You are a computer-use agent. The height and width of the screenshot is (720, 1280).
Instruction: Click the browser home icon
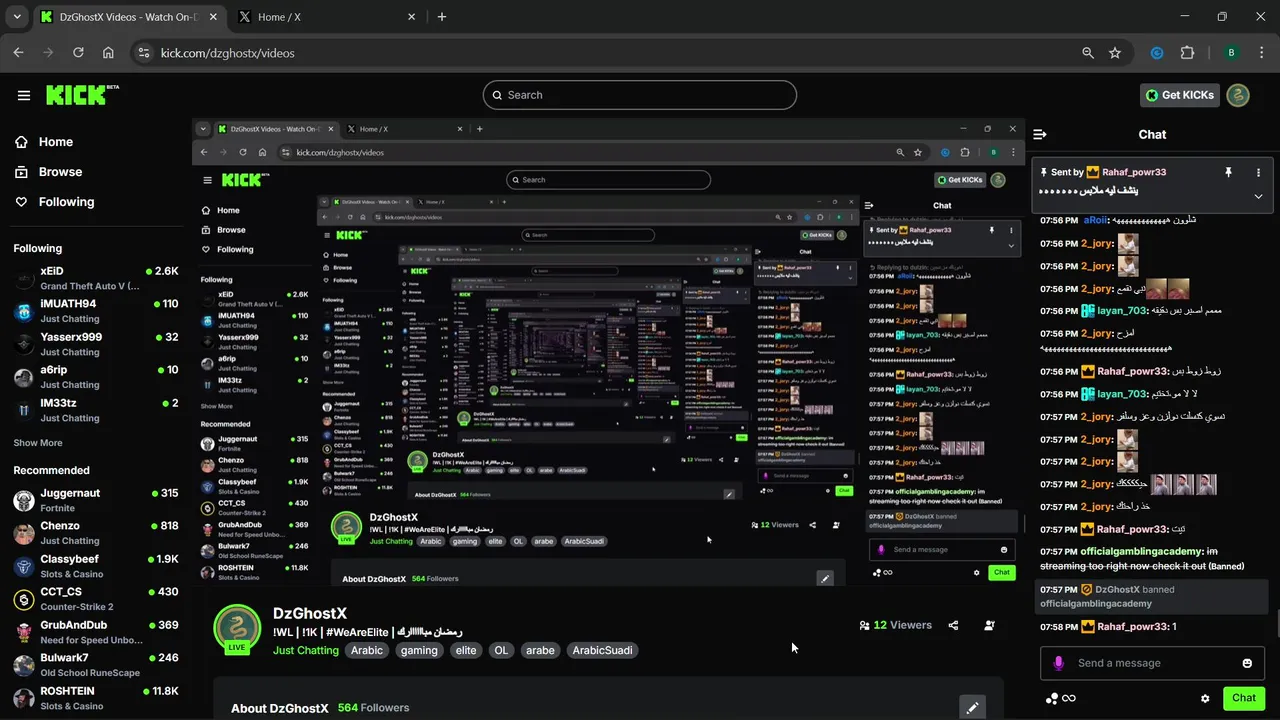pyautogui.click(x=108, y=53)
